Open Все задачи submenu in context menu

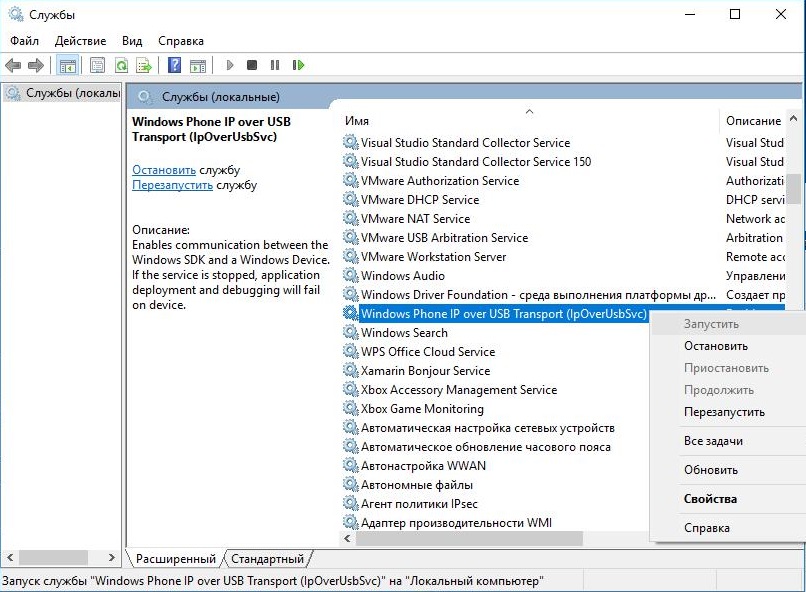point(713,440)
